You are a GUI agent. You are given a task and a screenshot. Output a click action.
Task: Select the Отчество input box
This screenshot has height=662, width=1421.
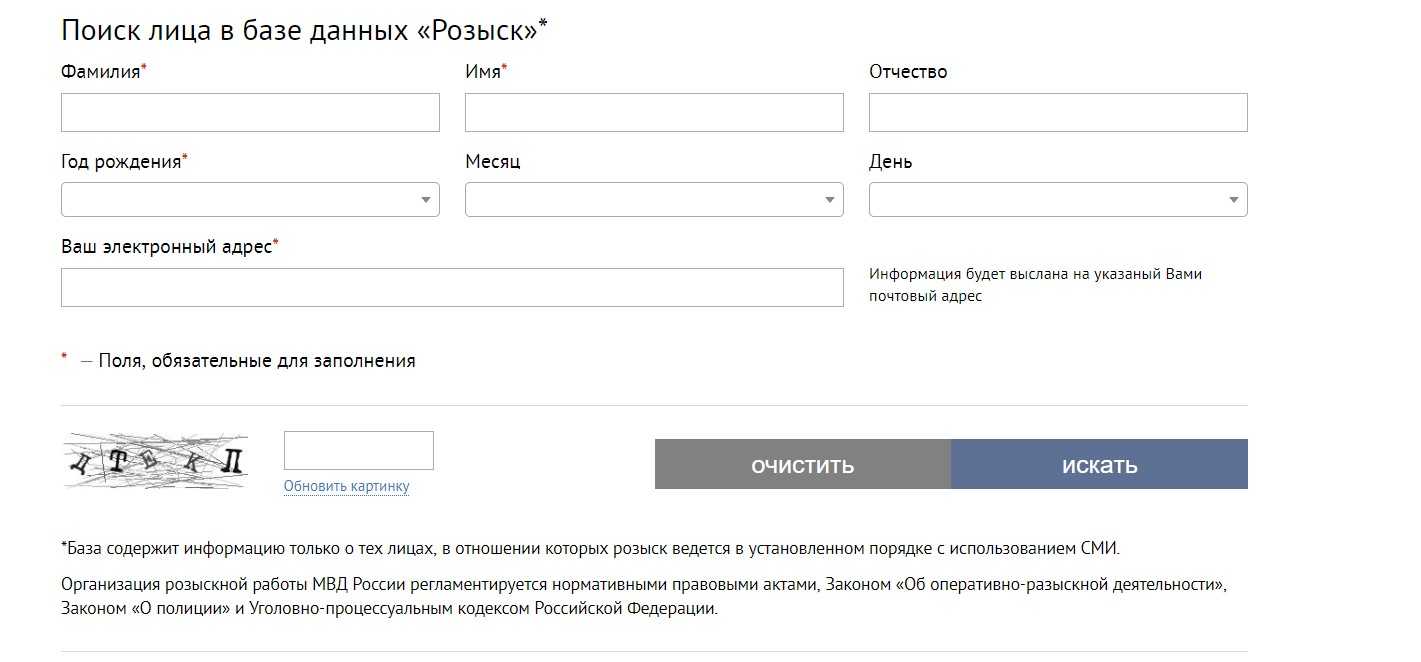1058,113
